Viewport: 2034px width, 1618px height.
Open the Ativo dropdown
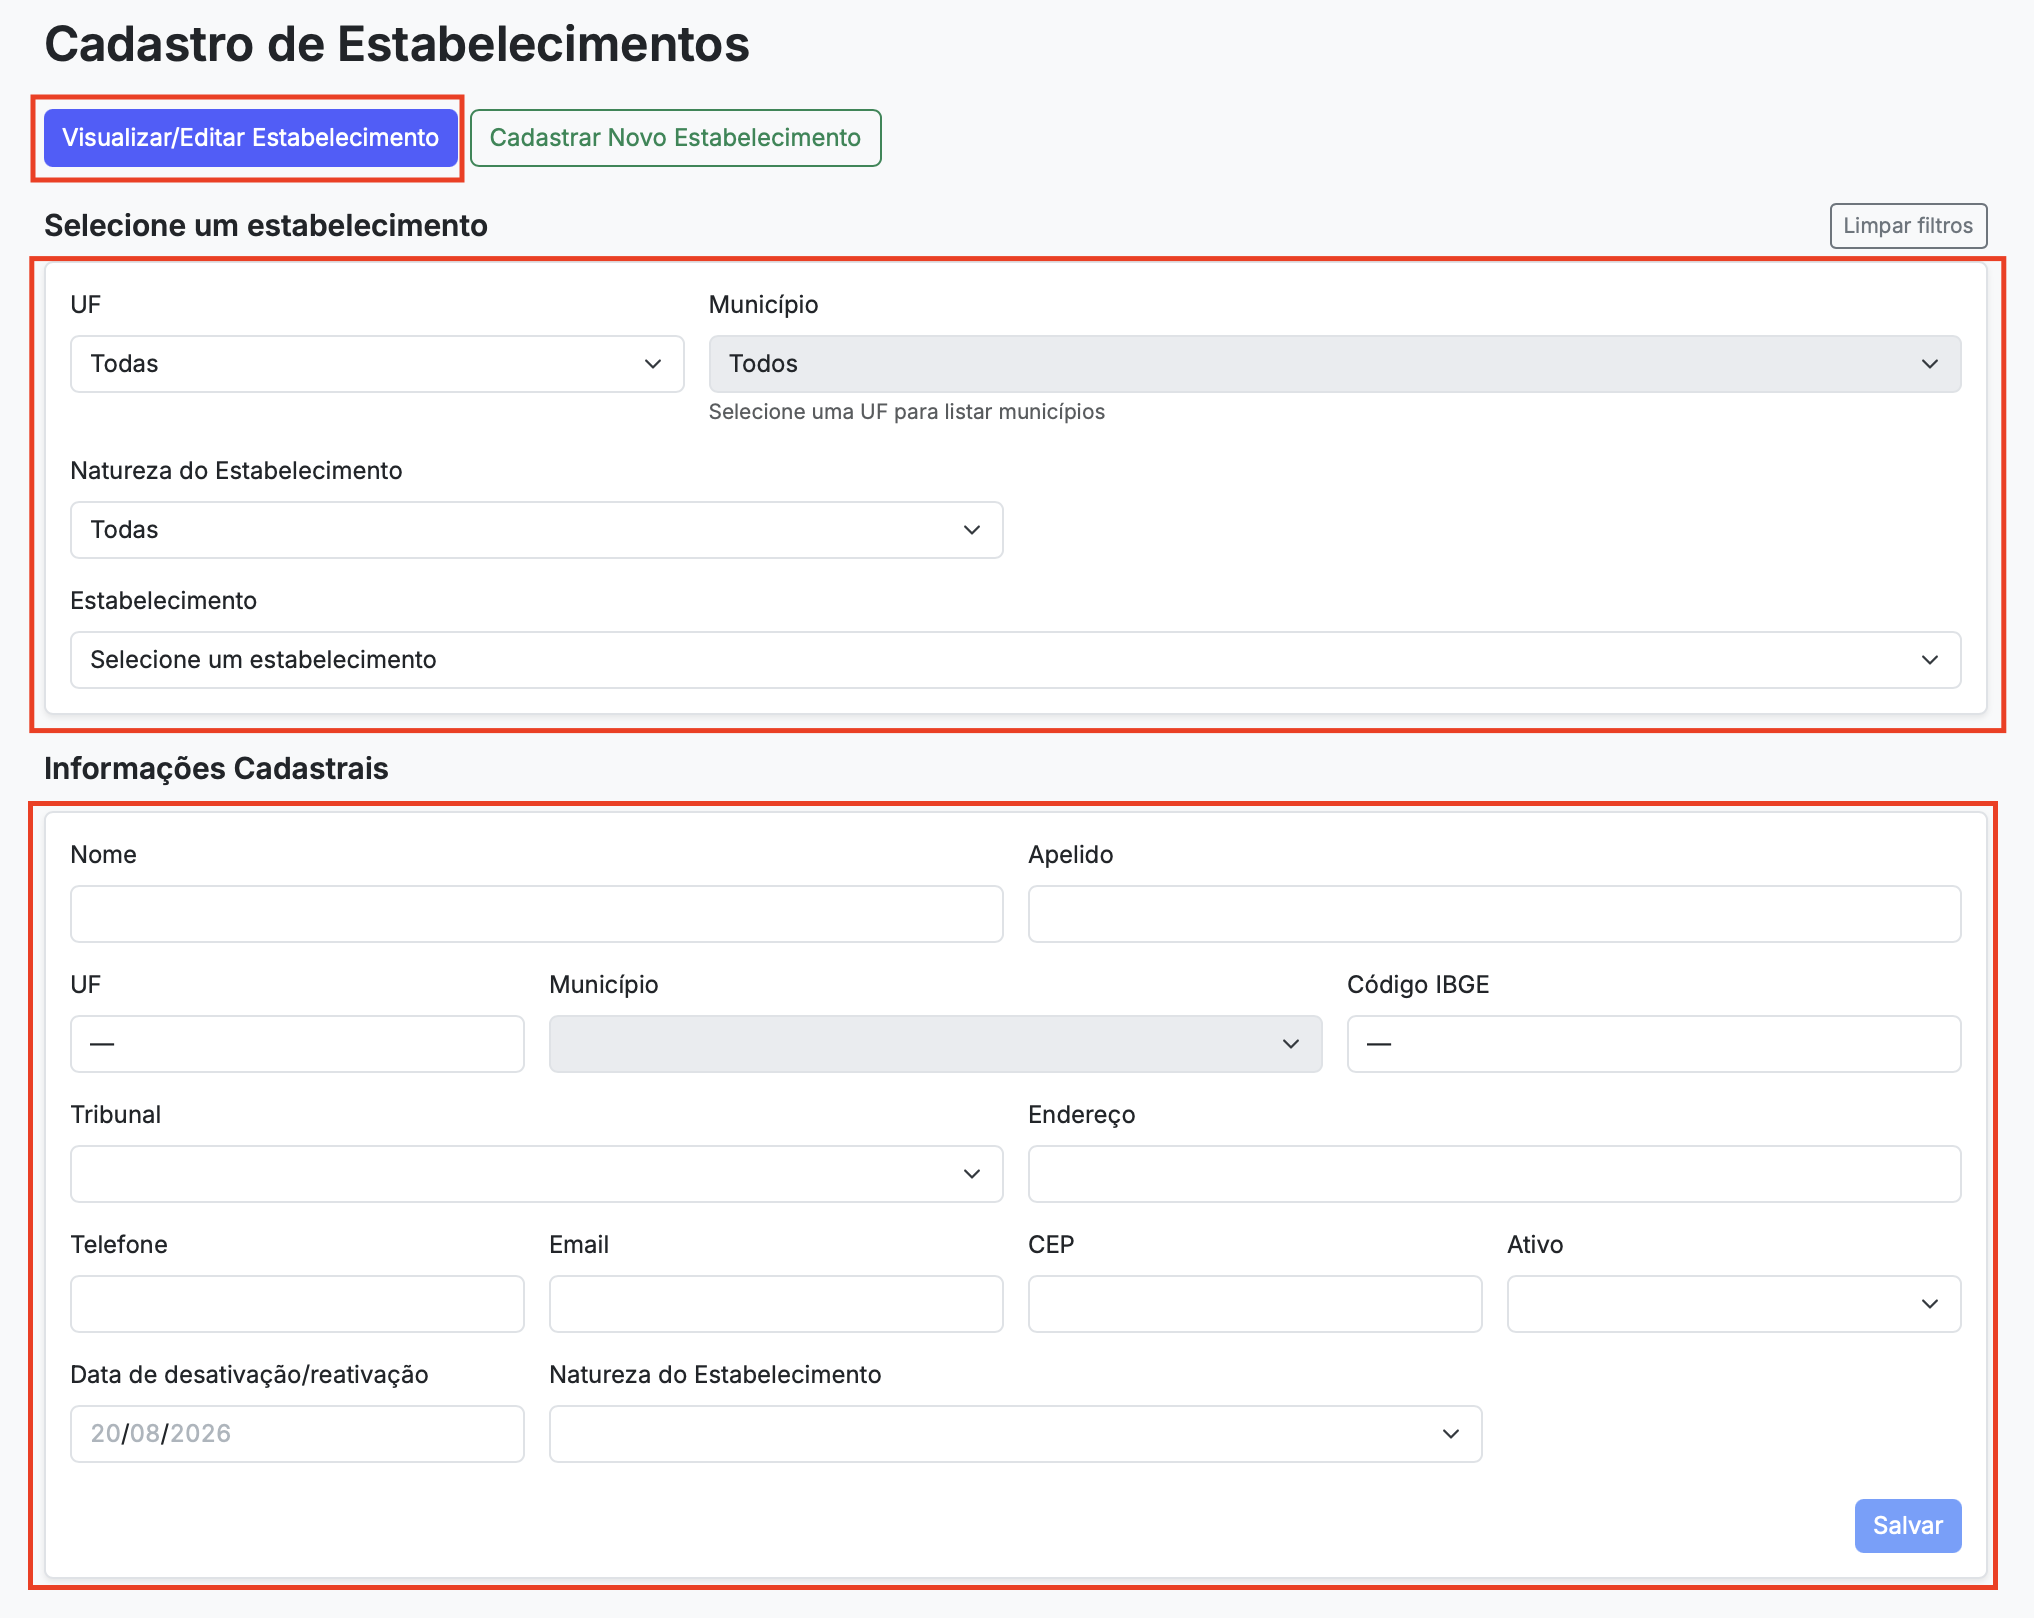(x=1734, y=1304)
